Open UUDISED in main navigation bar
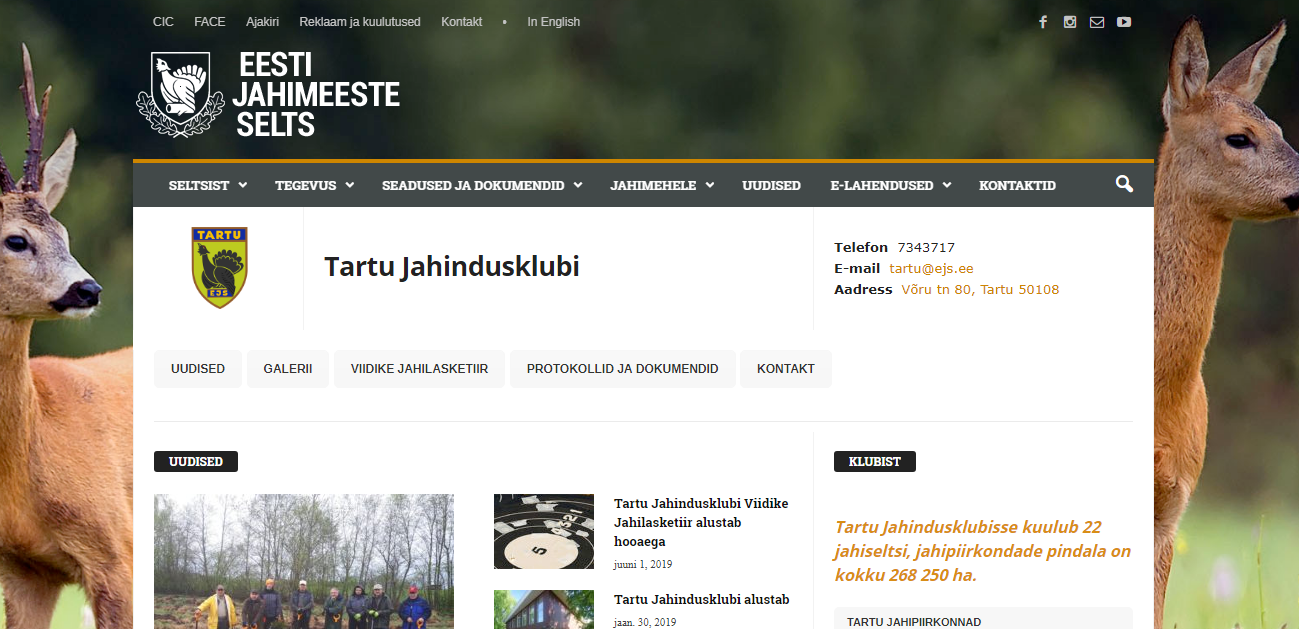Screen dimensions: 1299x629 click(771, 185)
